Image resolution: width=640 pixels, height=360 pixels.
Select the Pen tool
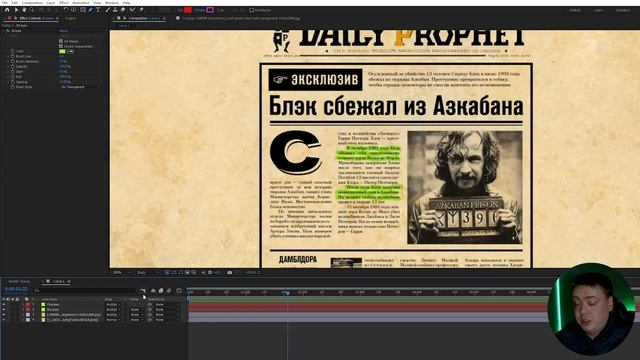tap(91, 10)
